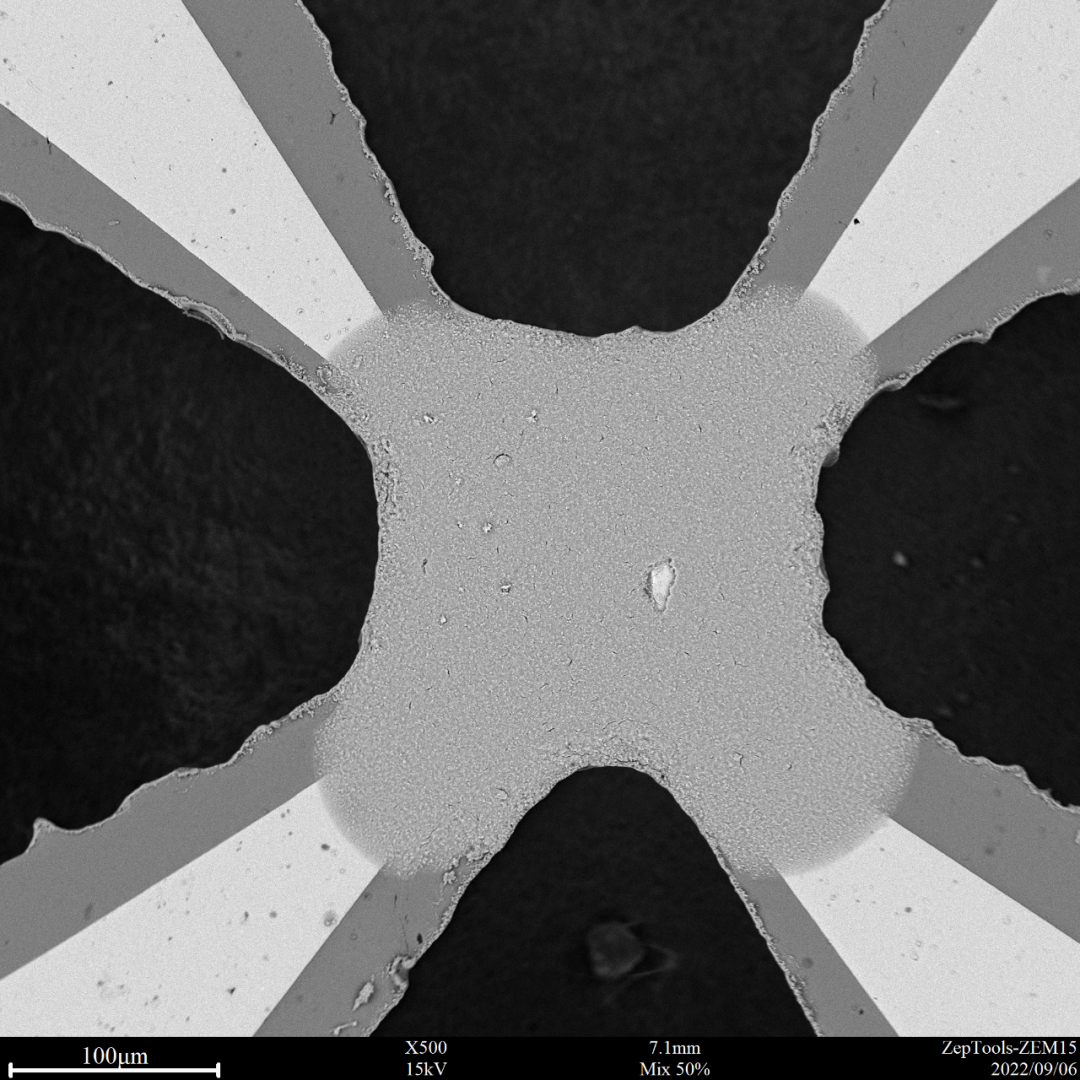Select the X500 magnification text
1080x1080 pixels.
426,1048
